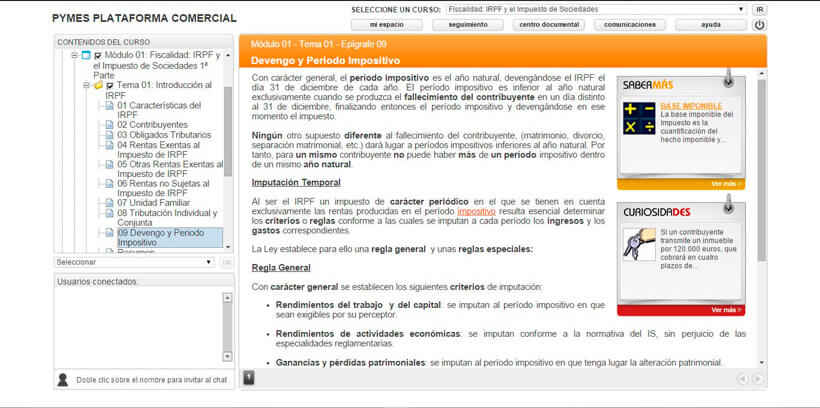Screen dimensions: 820x408
Task: Click the 'Regla General' heading
Action: (281, 268)
